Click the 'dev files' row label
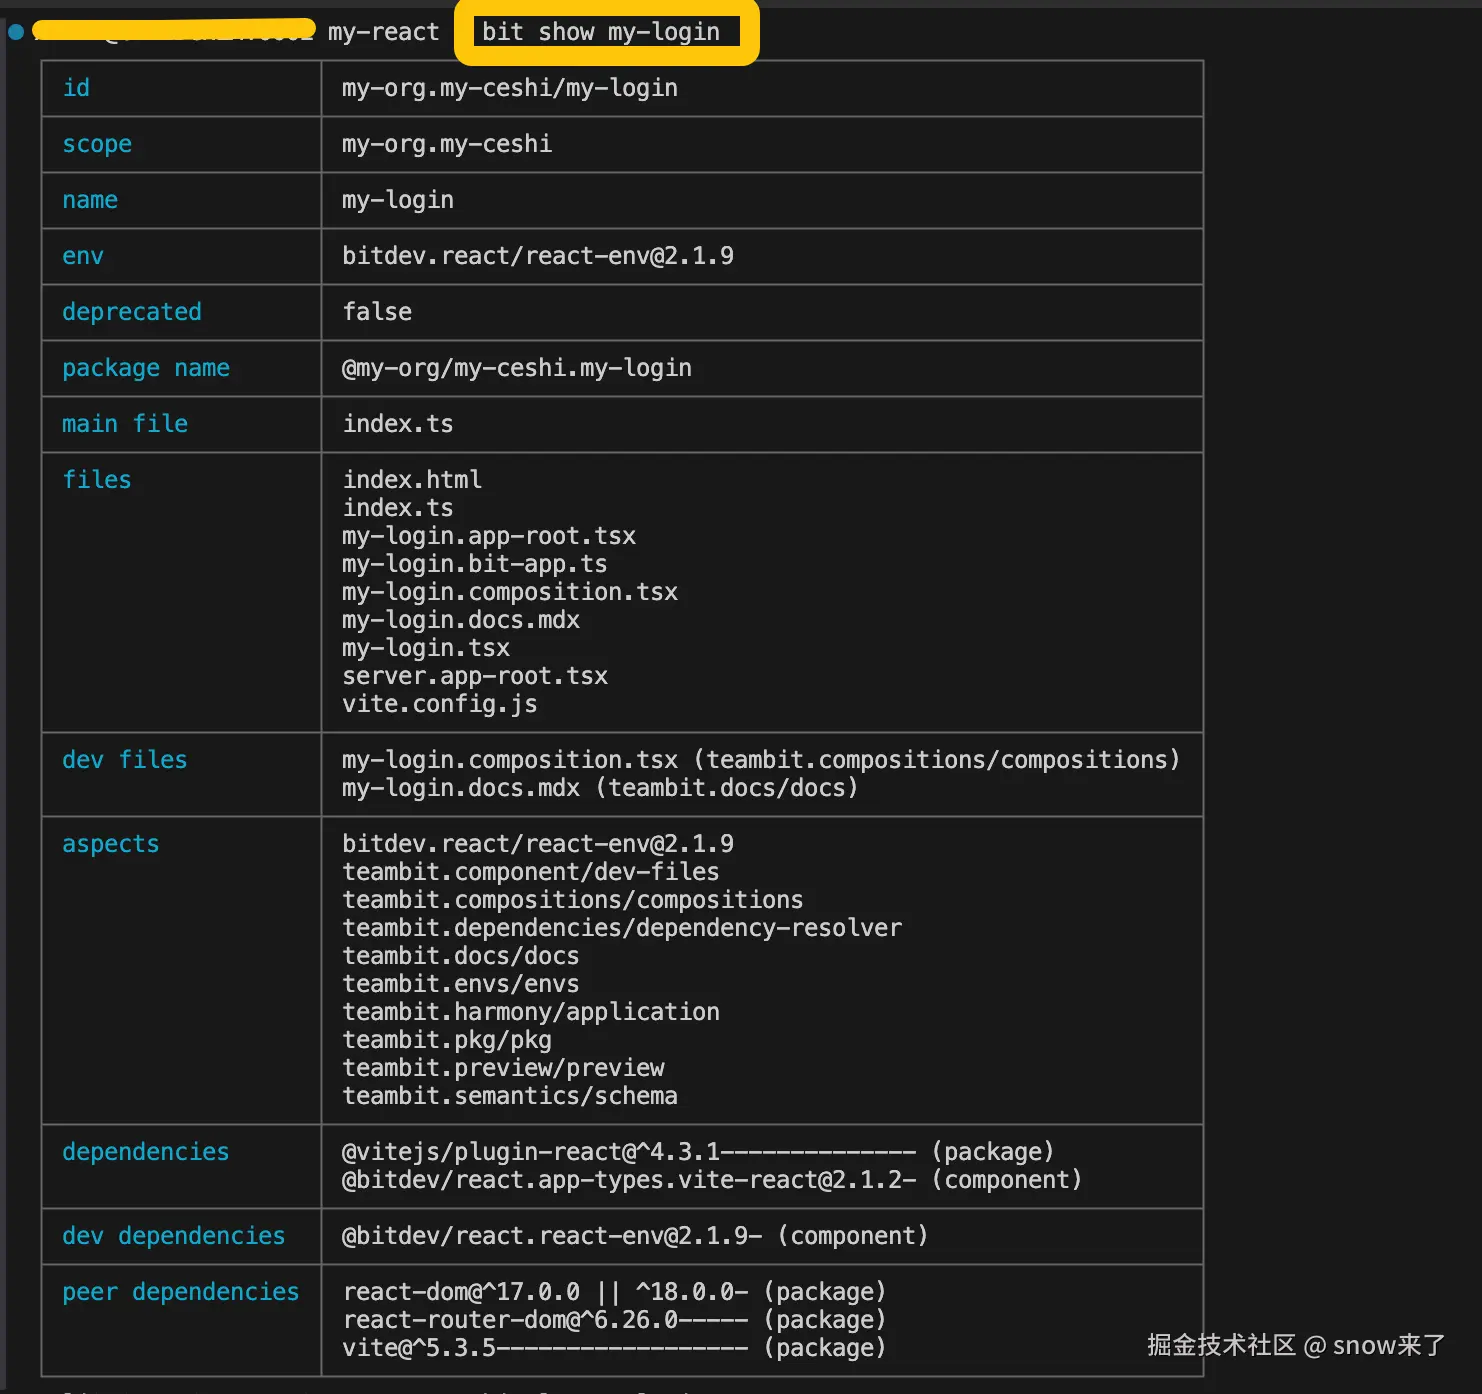Image resolution: width=1482 pixels, height=1394 pixels. coord(125,760)
